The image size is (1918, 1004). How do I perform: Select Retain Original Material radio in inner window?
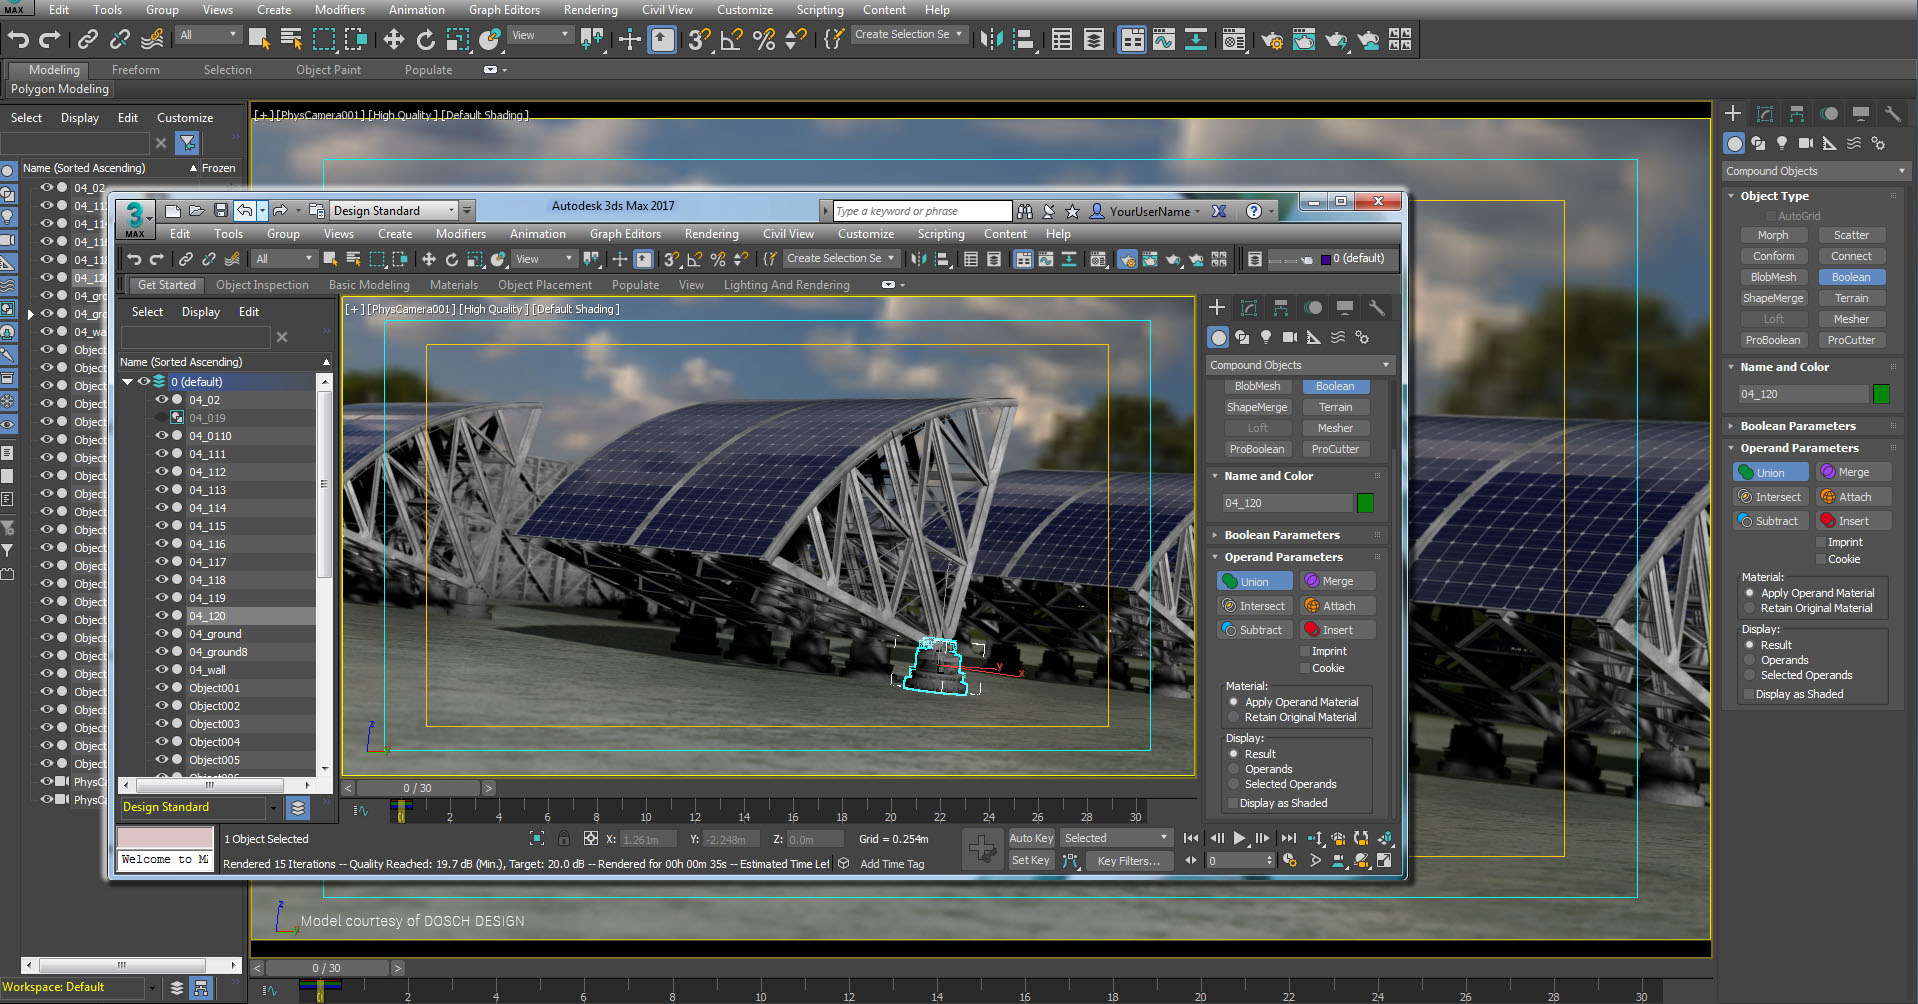tap(1234, 717)
